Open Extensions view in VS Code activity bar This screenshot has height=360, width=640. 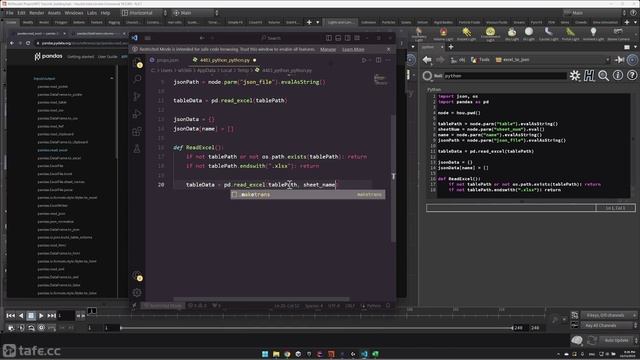(x=137, y=131)
